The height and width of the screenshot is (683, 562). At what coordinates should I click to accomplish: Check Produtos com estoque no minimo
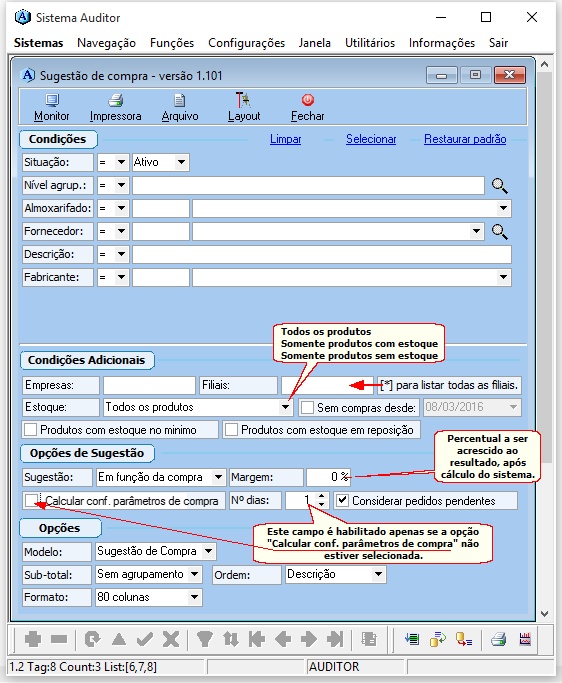click(x=30, y=429)
